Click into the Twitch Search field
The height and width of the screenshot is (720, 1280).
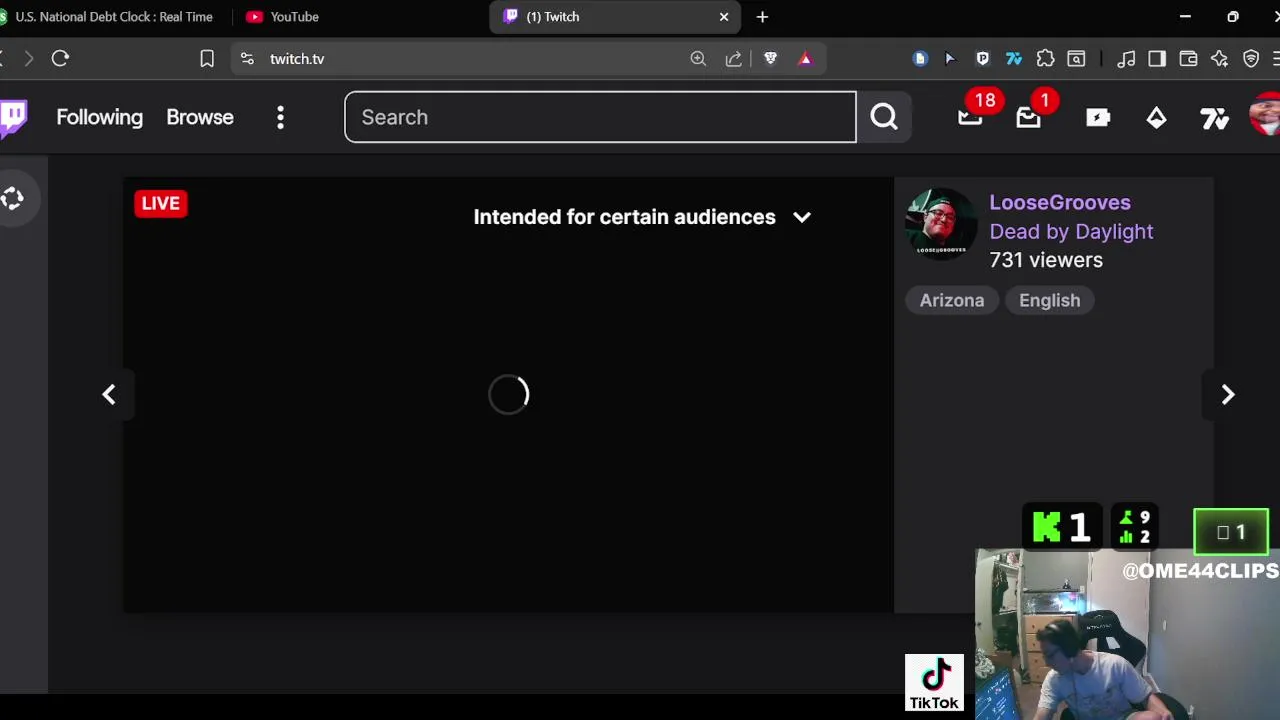click(600, 117)
